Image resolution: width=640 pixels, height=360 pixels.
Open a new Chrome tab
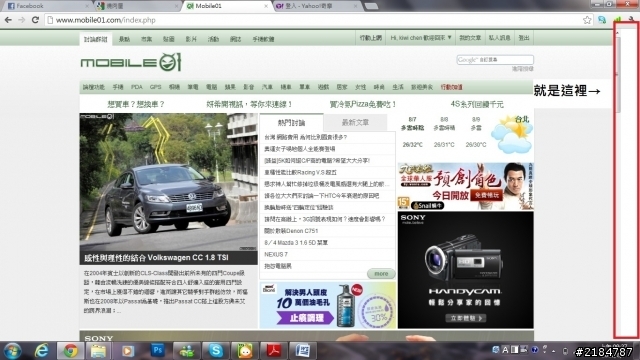click(x=371, y=6)
